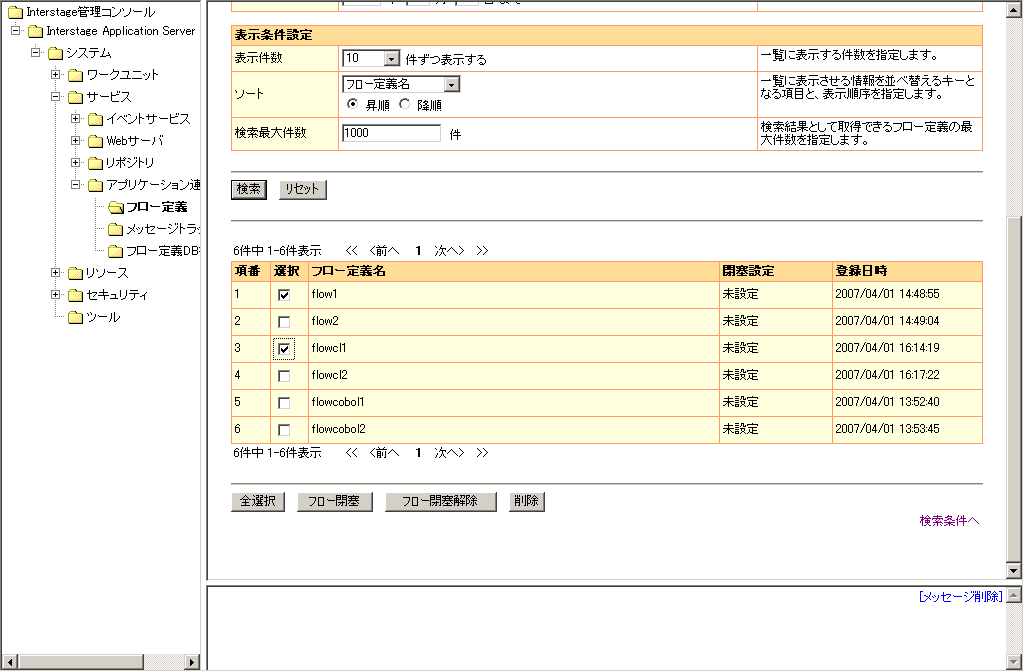
Task: Uncheck the flow1 selection checkbox
Action: 284,295
